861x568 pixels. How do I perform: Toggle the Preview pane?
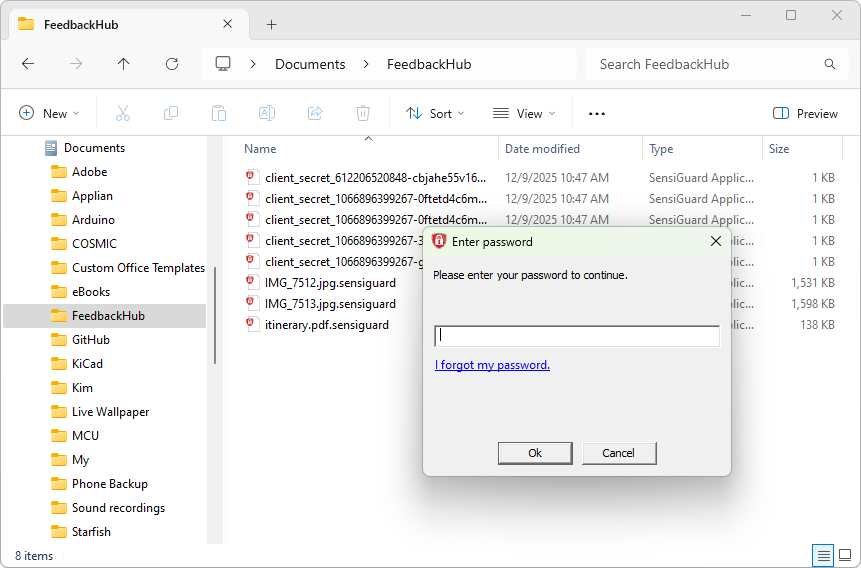point(806,114)
